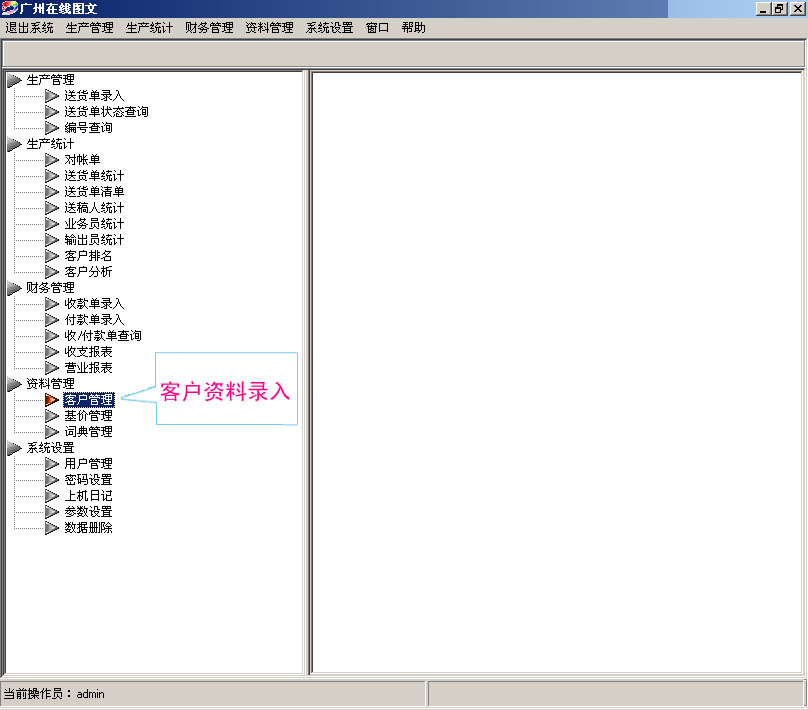The width and height of the screenshot is (808, 710).
Task: Open 送货单统计 tree item
Action: point(94,176)
